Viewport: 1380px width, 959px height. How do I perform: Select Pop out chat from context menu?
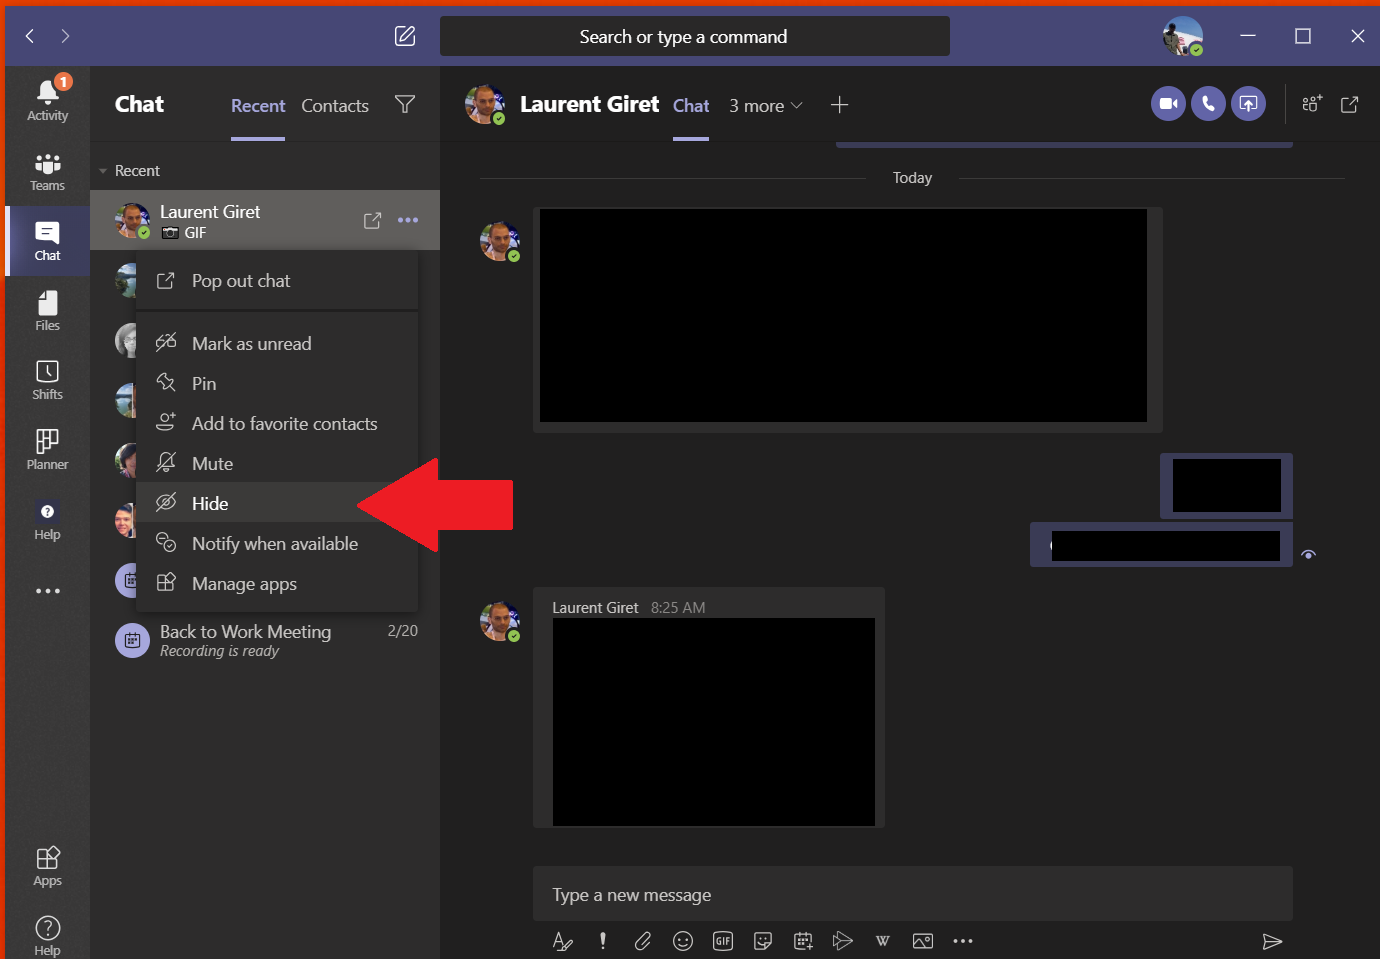(x=277, y=281)
